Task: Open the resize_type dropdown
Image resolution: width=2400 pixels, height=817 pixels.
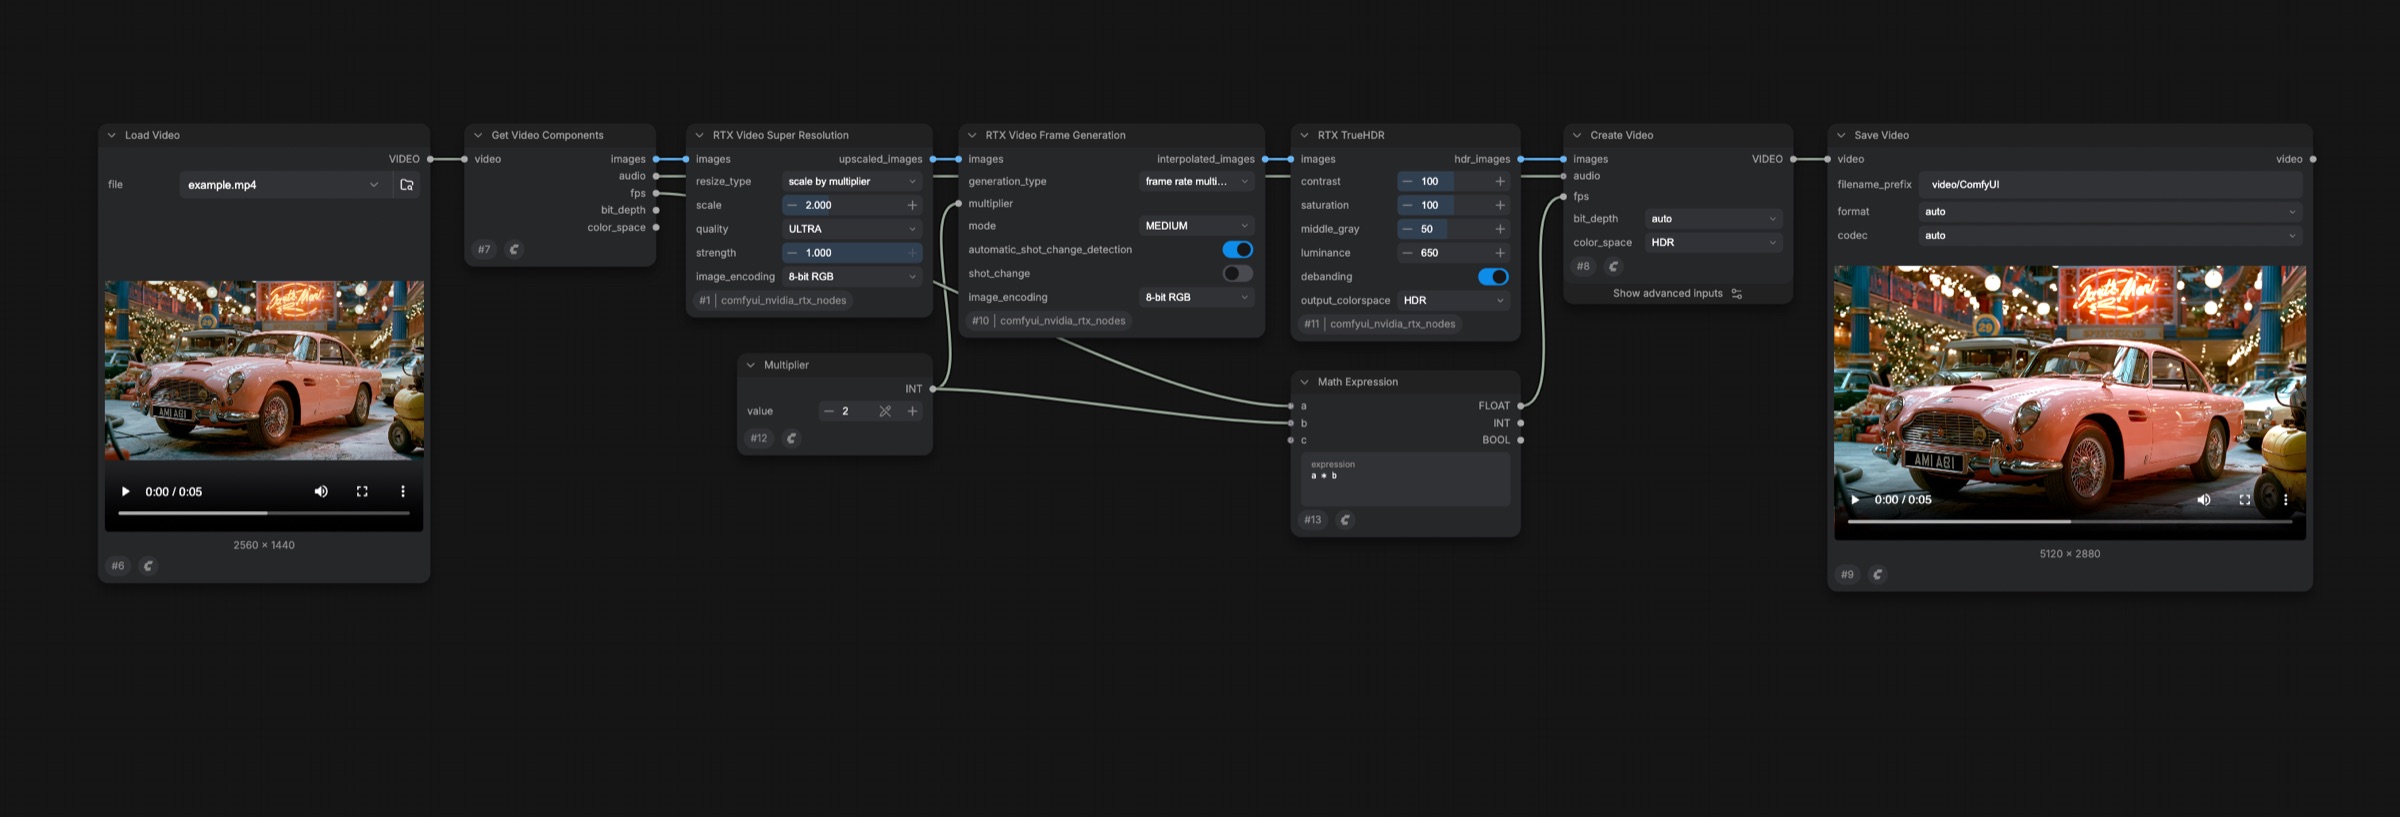Action: click(852, 181)
